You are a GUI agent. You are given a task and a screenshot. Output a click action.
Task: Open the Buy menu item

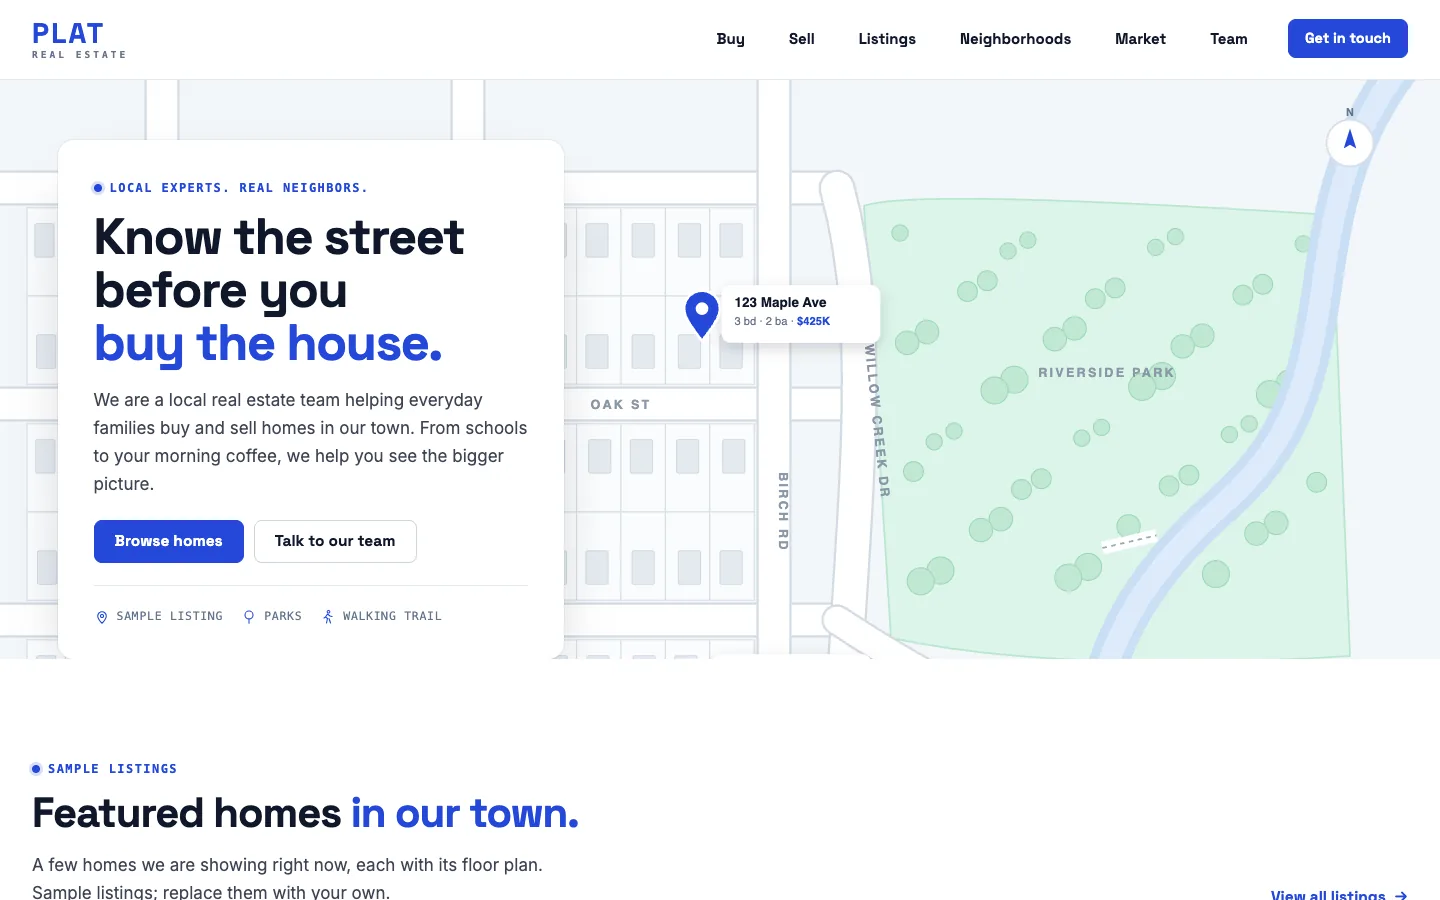click(730, 39)
